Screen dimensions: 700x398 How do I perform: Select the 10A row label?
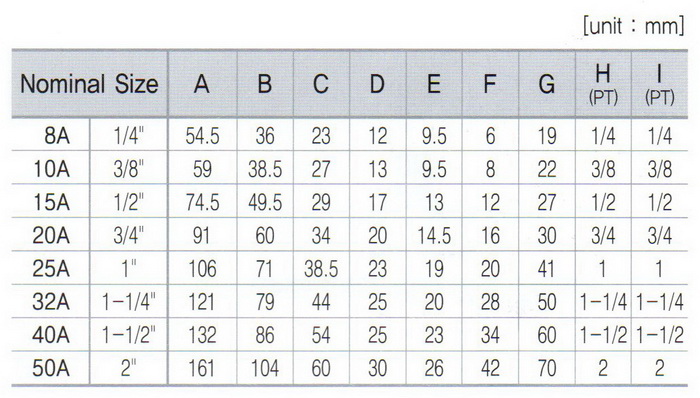tap(52, 169)
